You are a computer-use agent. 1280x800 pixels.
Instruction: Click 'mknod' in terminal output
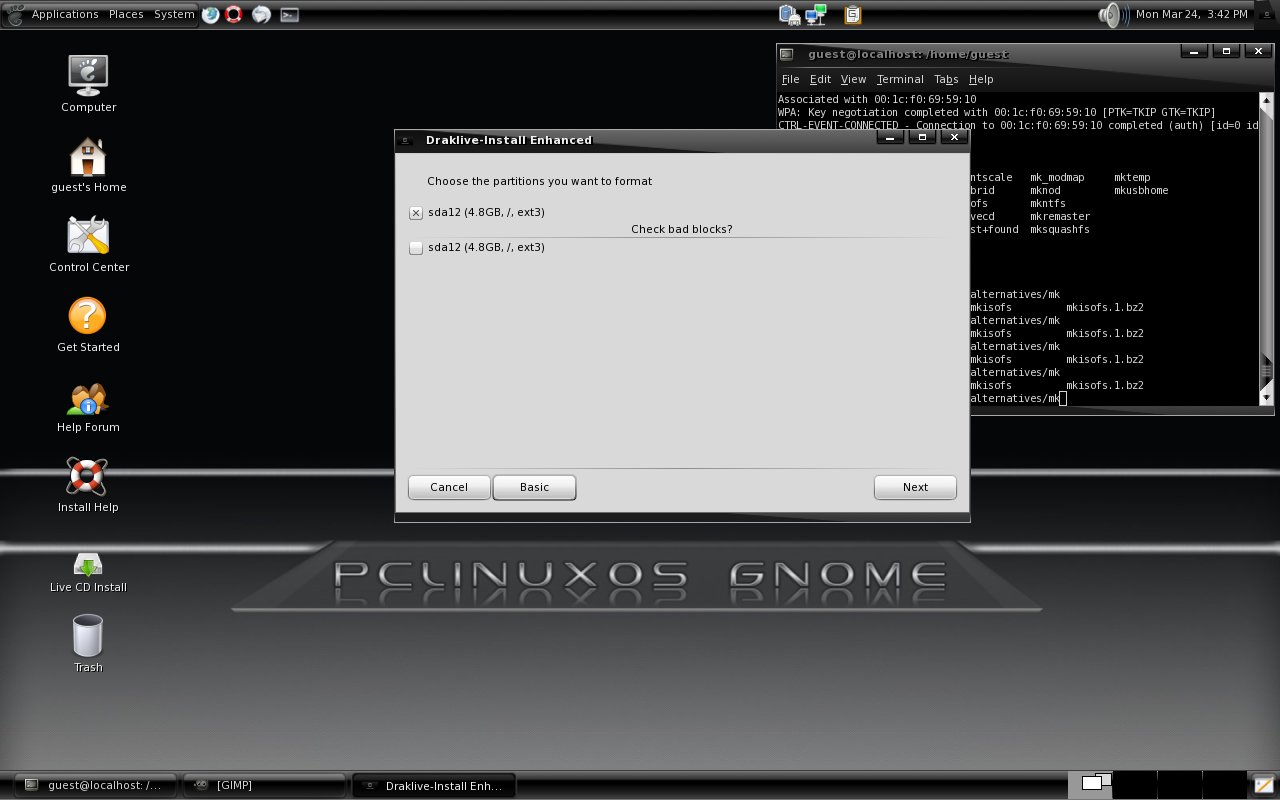click(x=1045, y=190)
